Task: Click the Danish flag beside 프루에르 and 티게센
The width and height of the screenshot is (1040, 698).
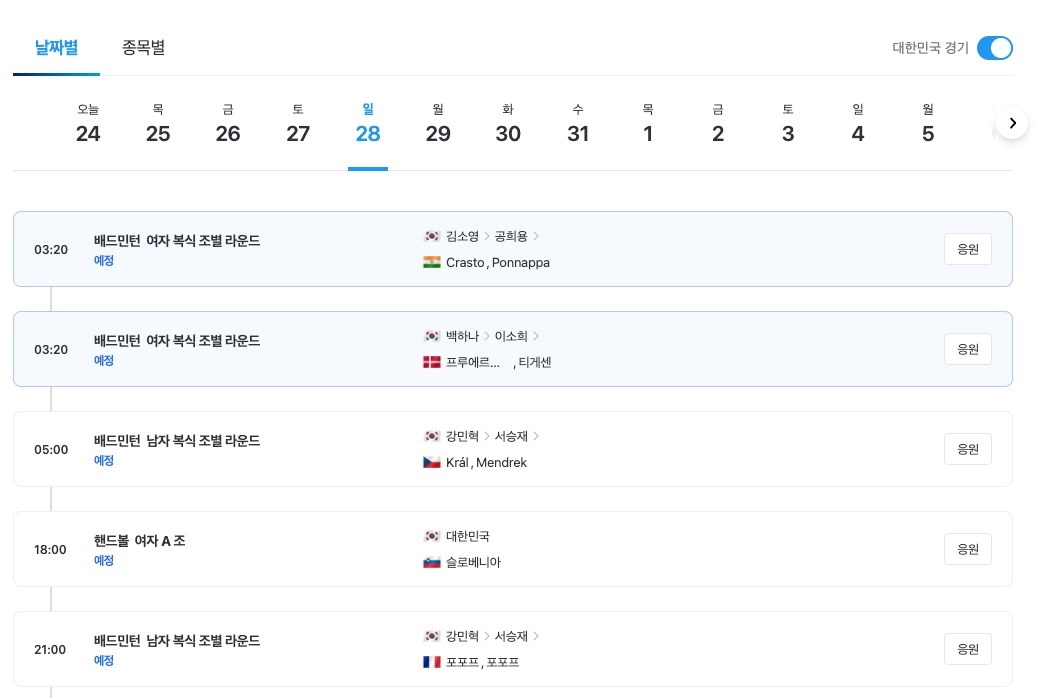Action: coord(432,362)
